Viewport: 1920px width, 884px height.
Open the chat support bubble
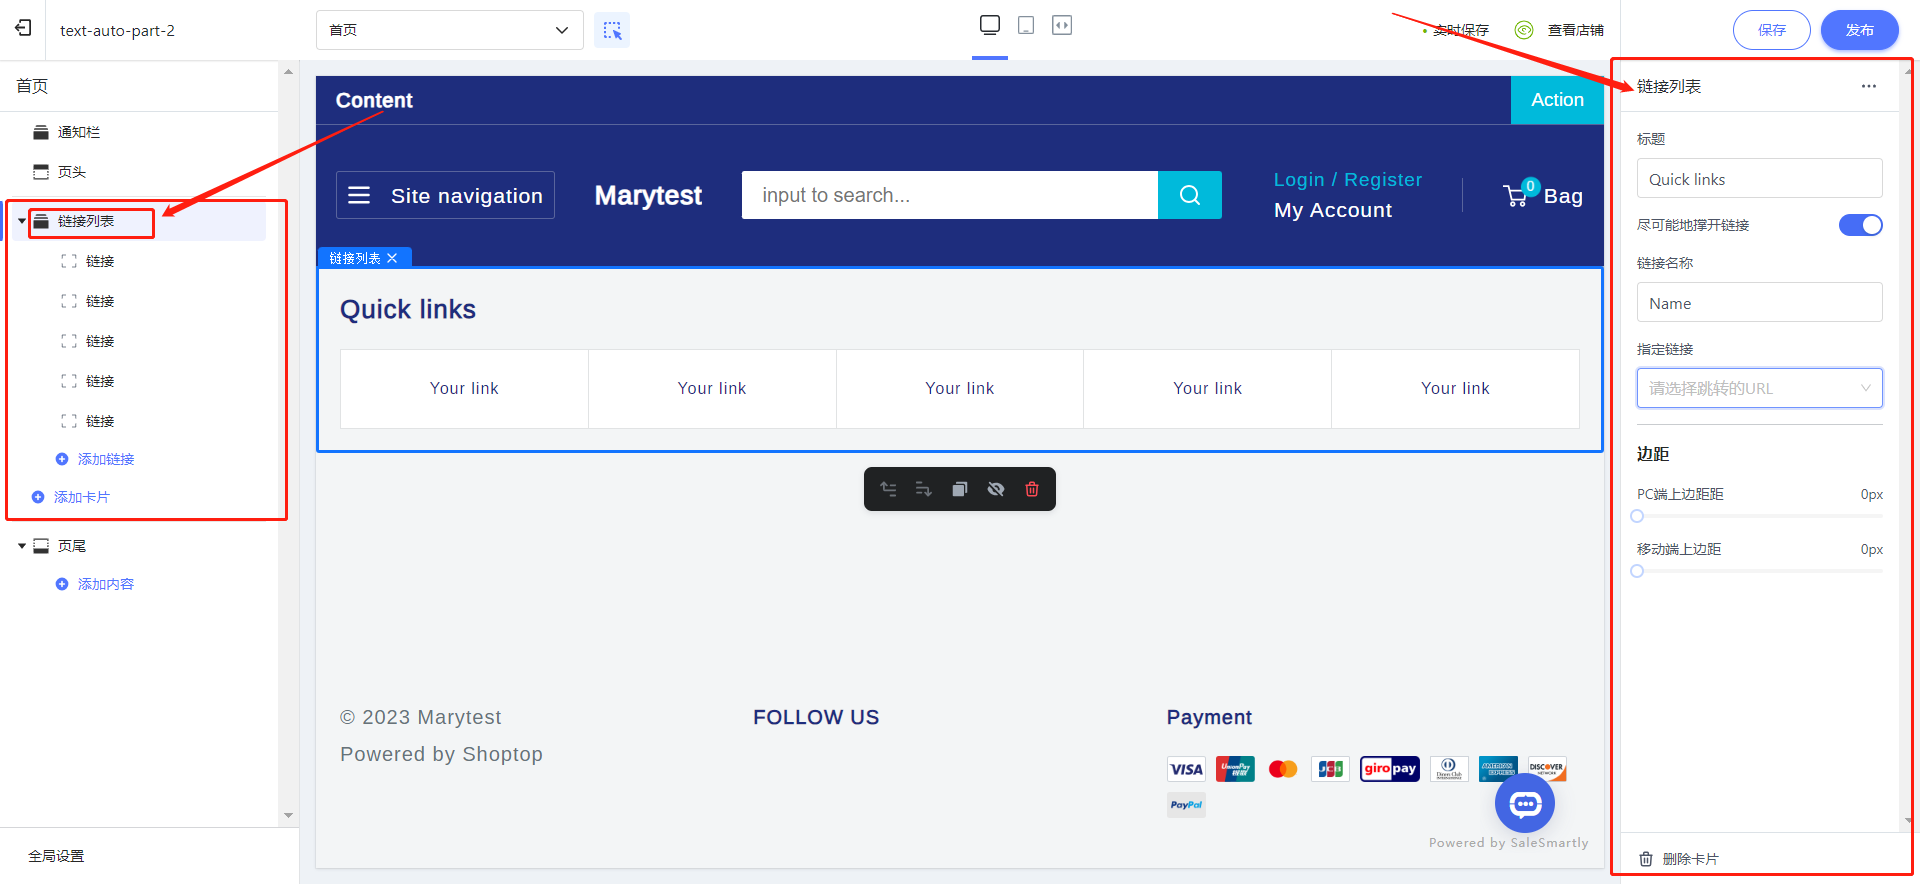click(1525, 803)
